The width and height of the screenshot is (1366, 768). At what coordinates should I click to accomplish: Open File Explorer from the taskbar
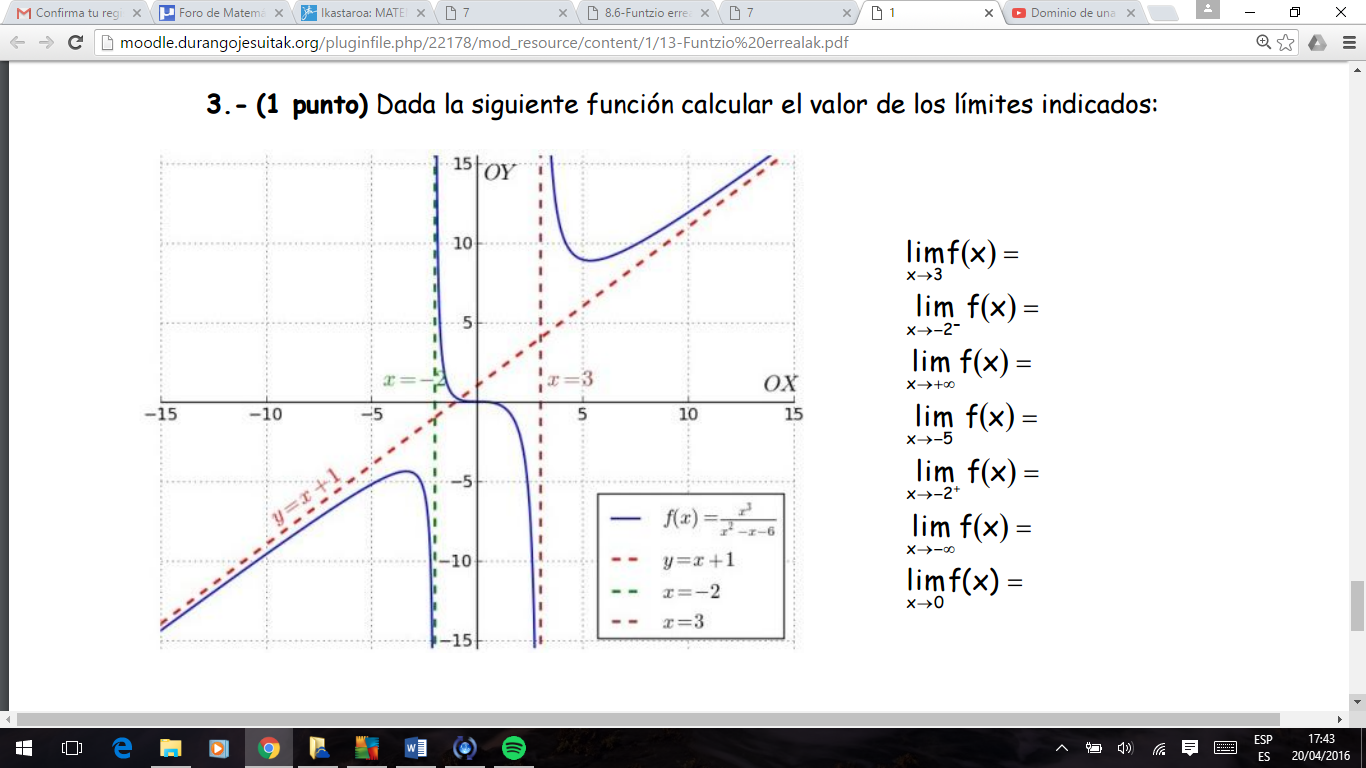pyautogui.click(x=171, y=748)
